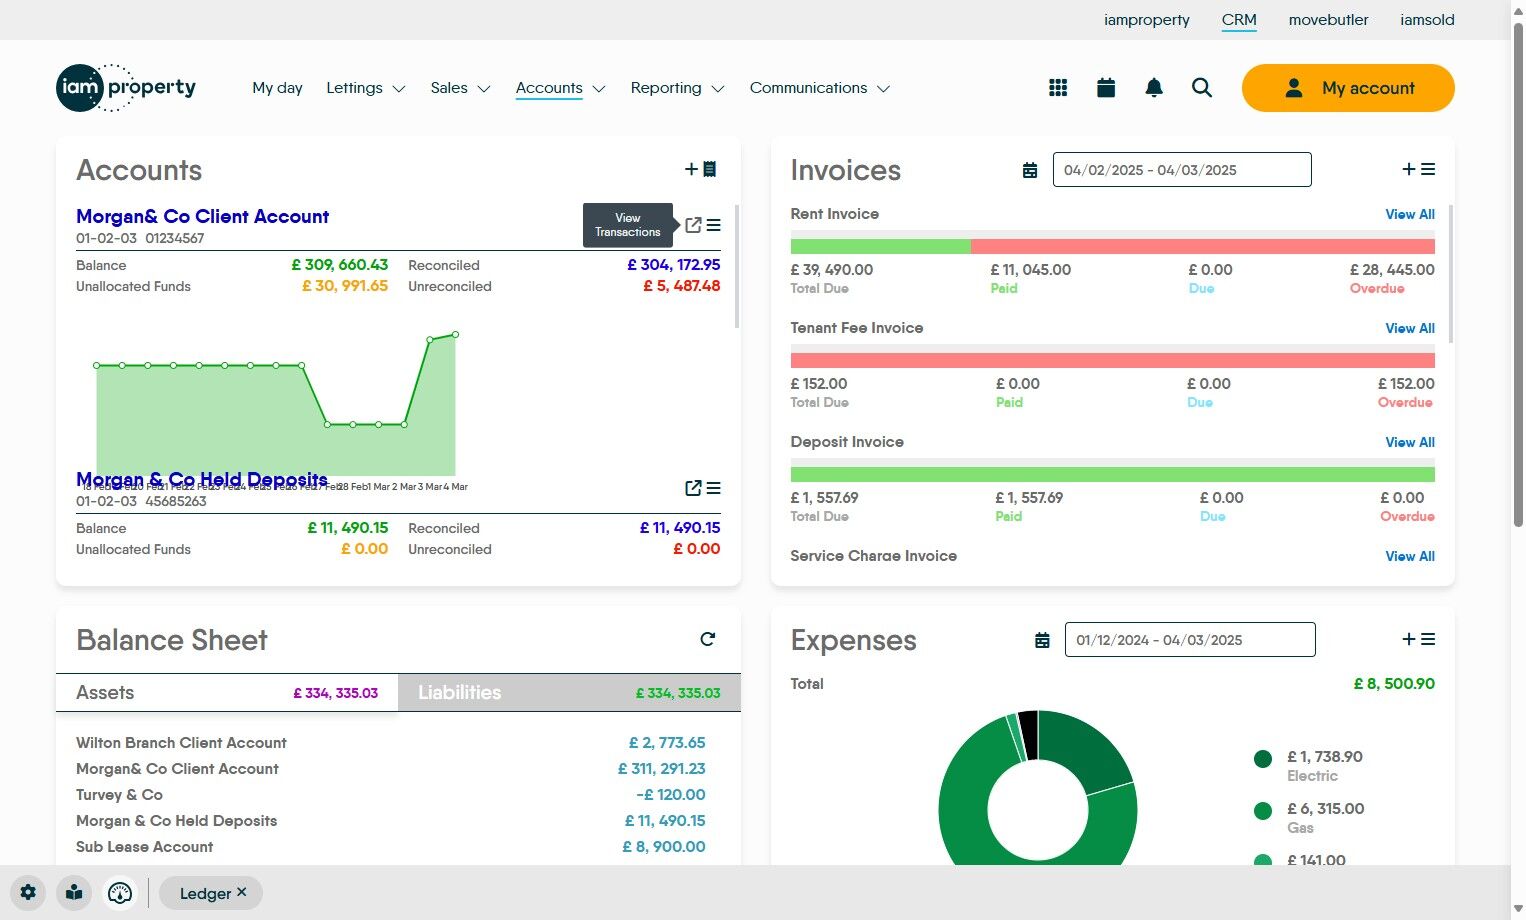Screen dimensions: 1526x920
Task: Open hamburger menu for Morgan & Co Held Deposits
Action: [714, 488]
